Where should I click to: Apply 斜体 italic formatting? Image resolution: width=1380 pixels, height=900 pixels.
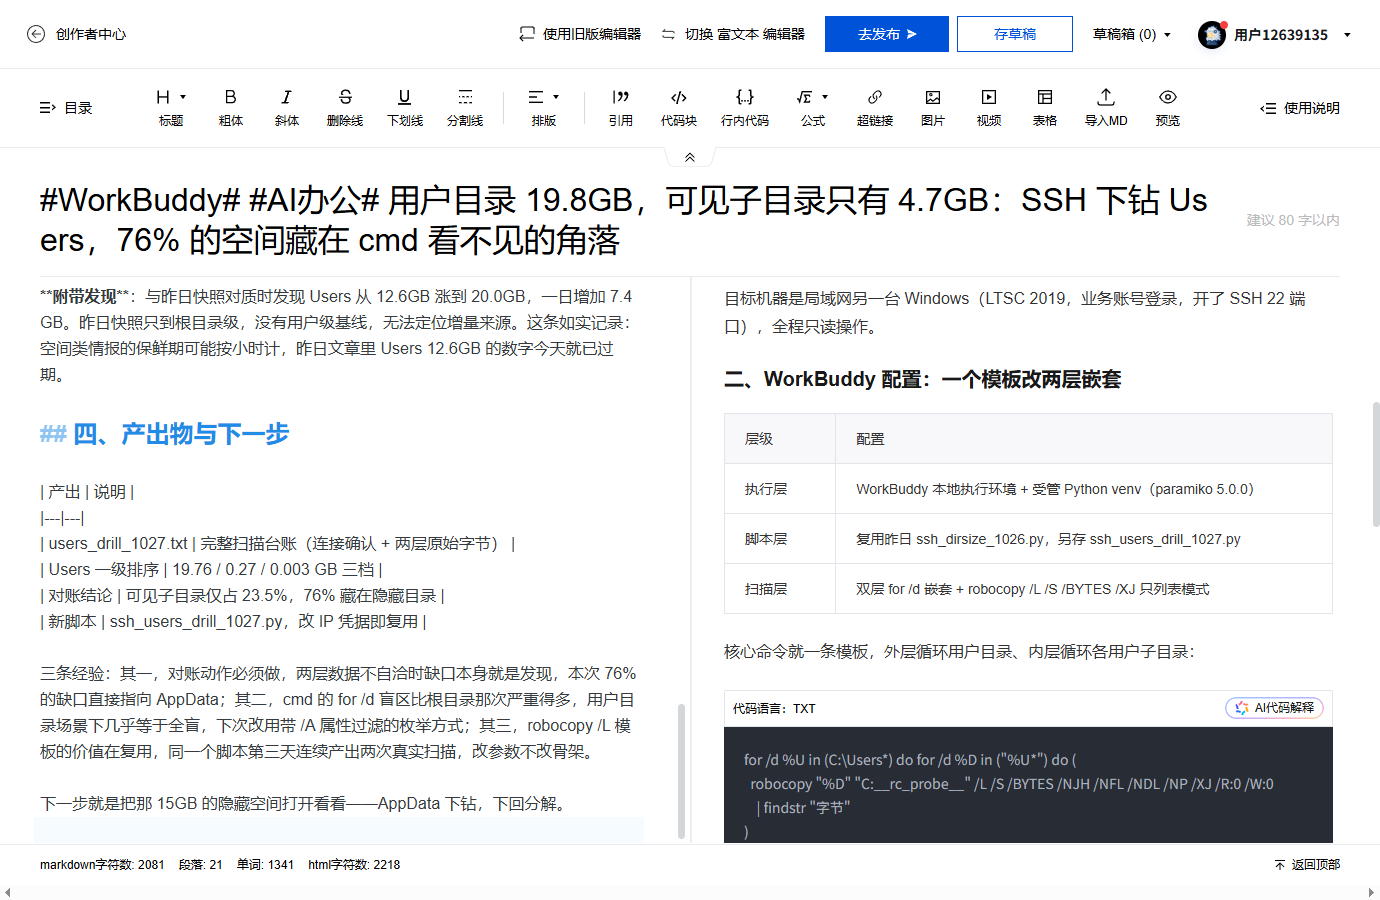(x=287, y=108)
